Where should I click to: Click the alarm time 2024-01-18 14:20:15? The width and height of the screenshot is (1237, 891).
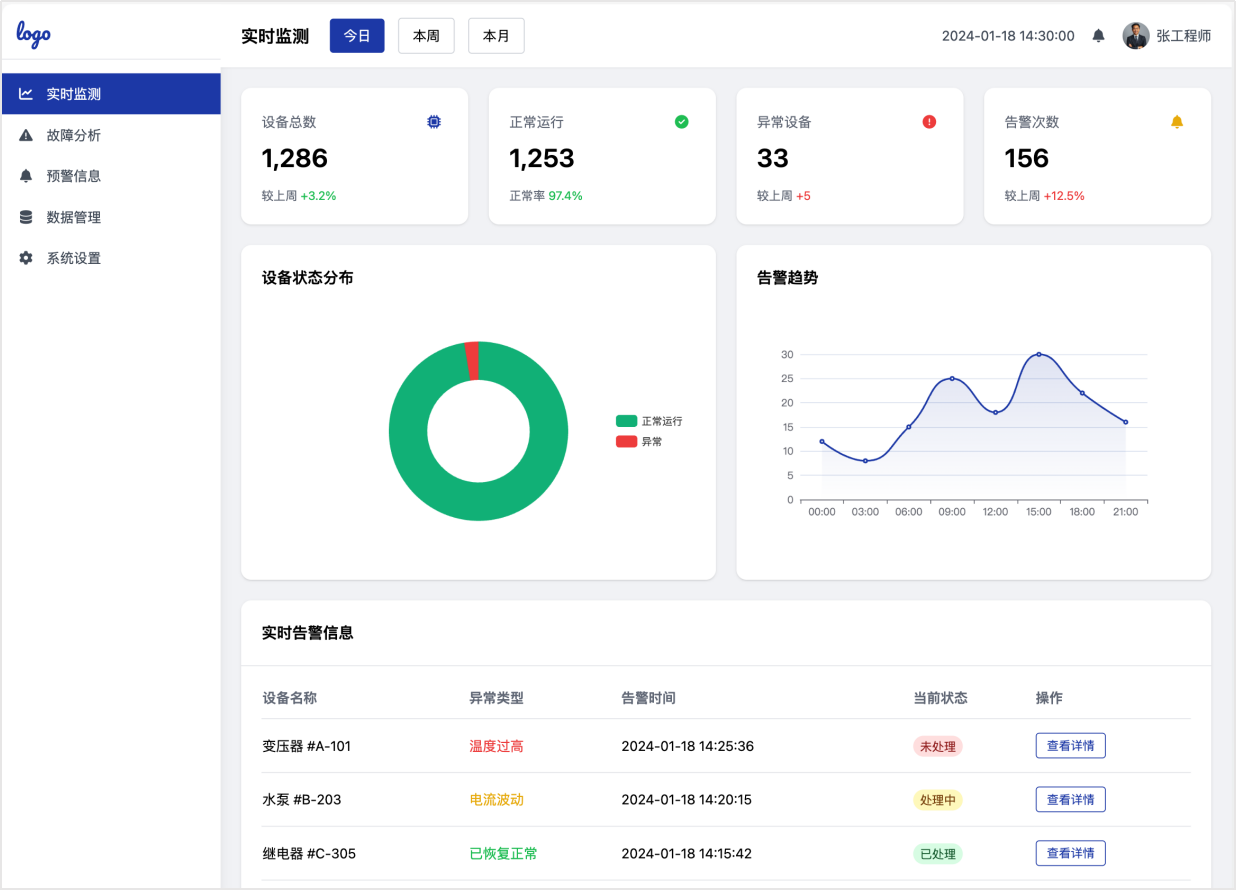click(687, 801)
